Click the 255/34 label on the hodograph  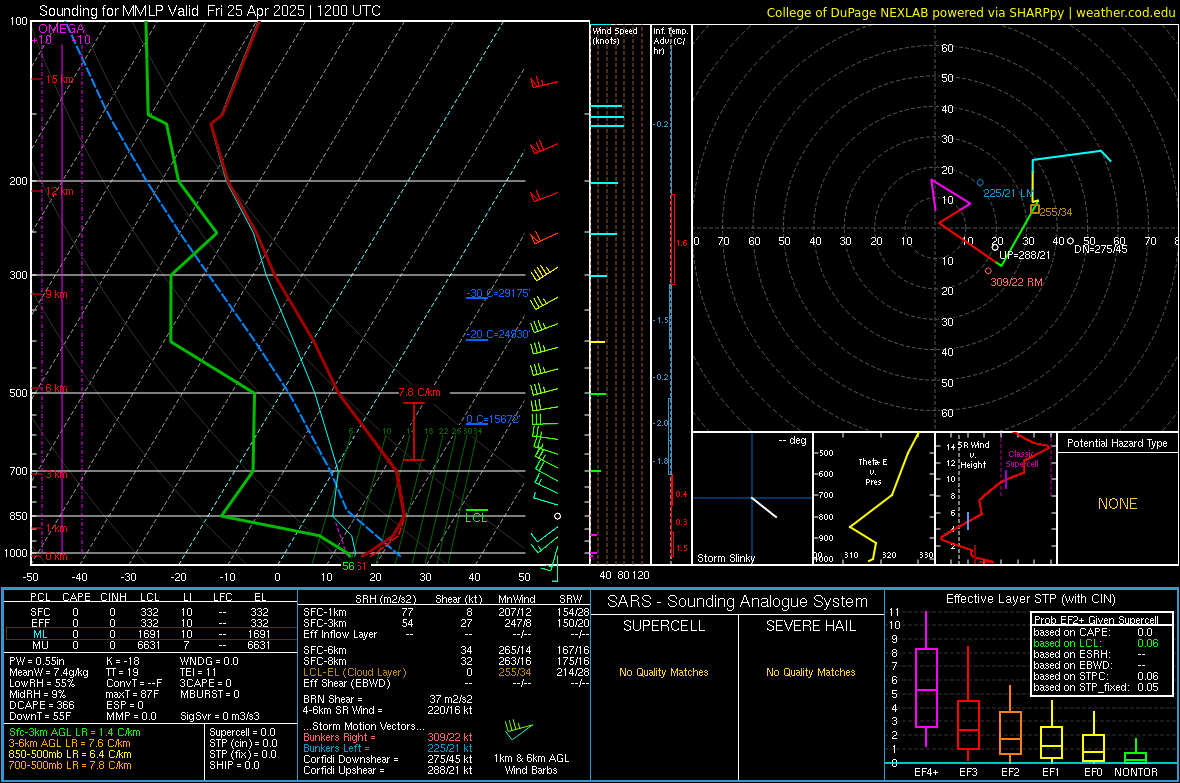pyautogui.click(x=1056, y=212)
